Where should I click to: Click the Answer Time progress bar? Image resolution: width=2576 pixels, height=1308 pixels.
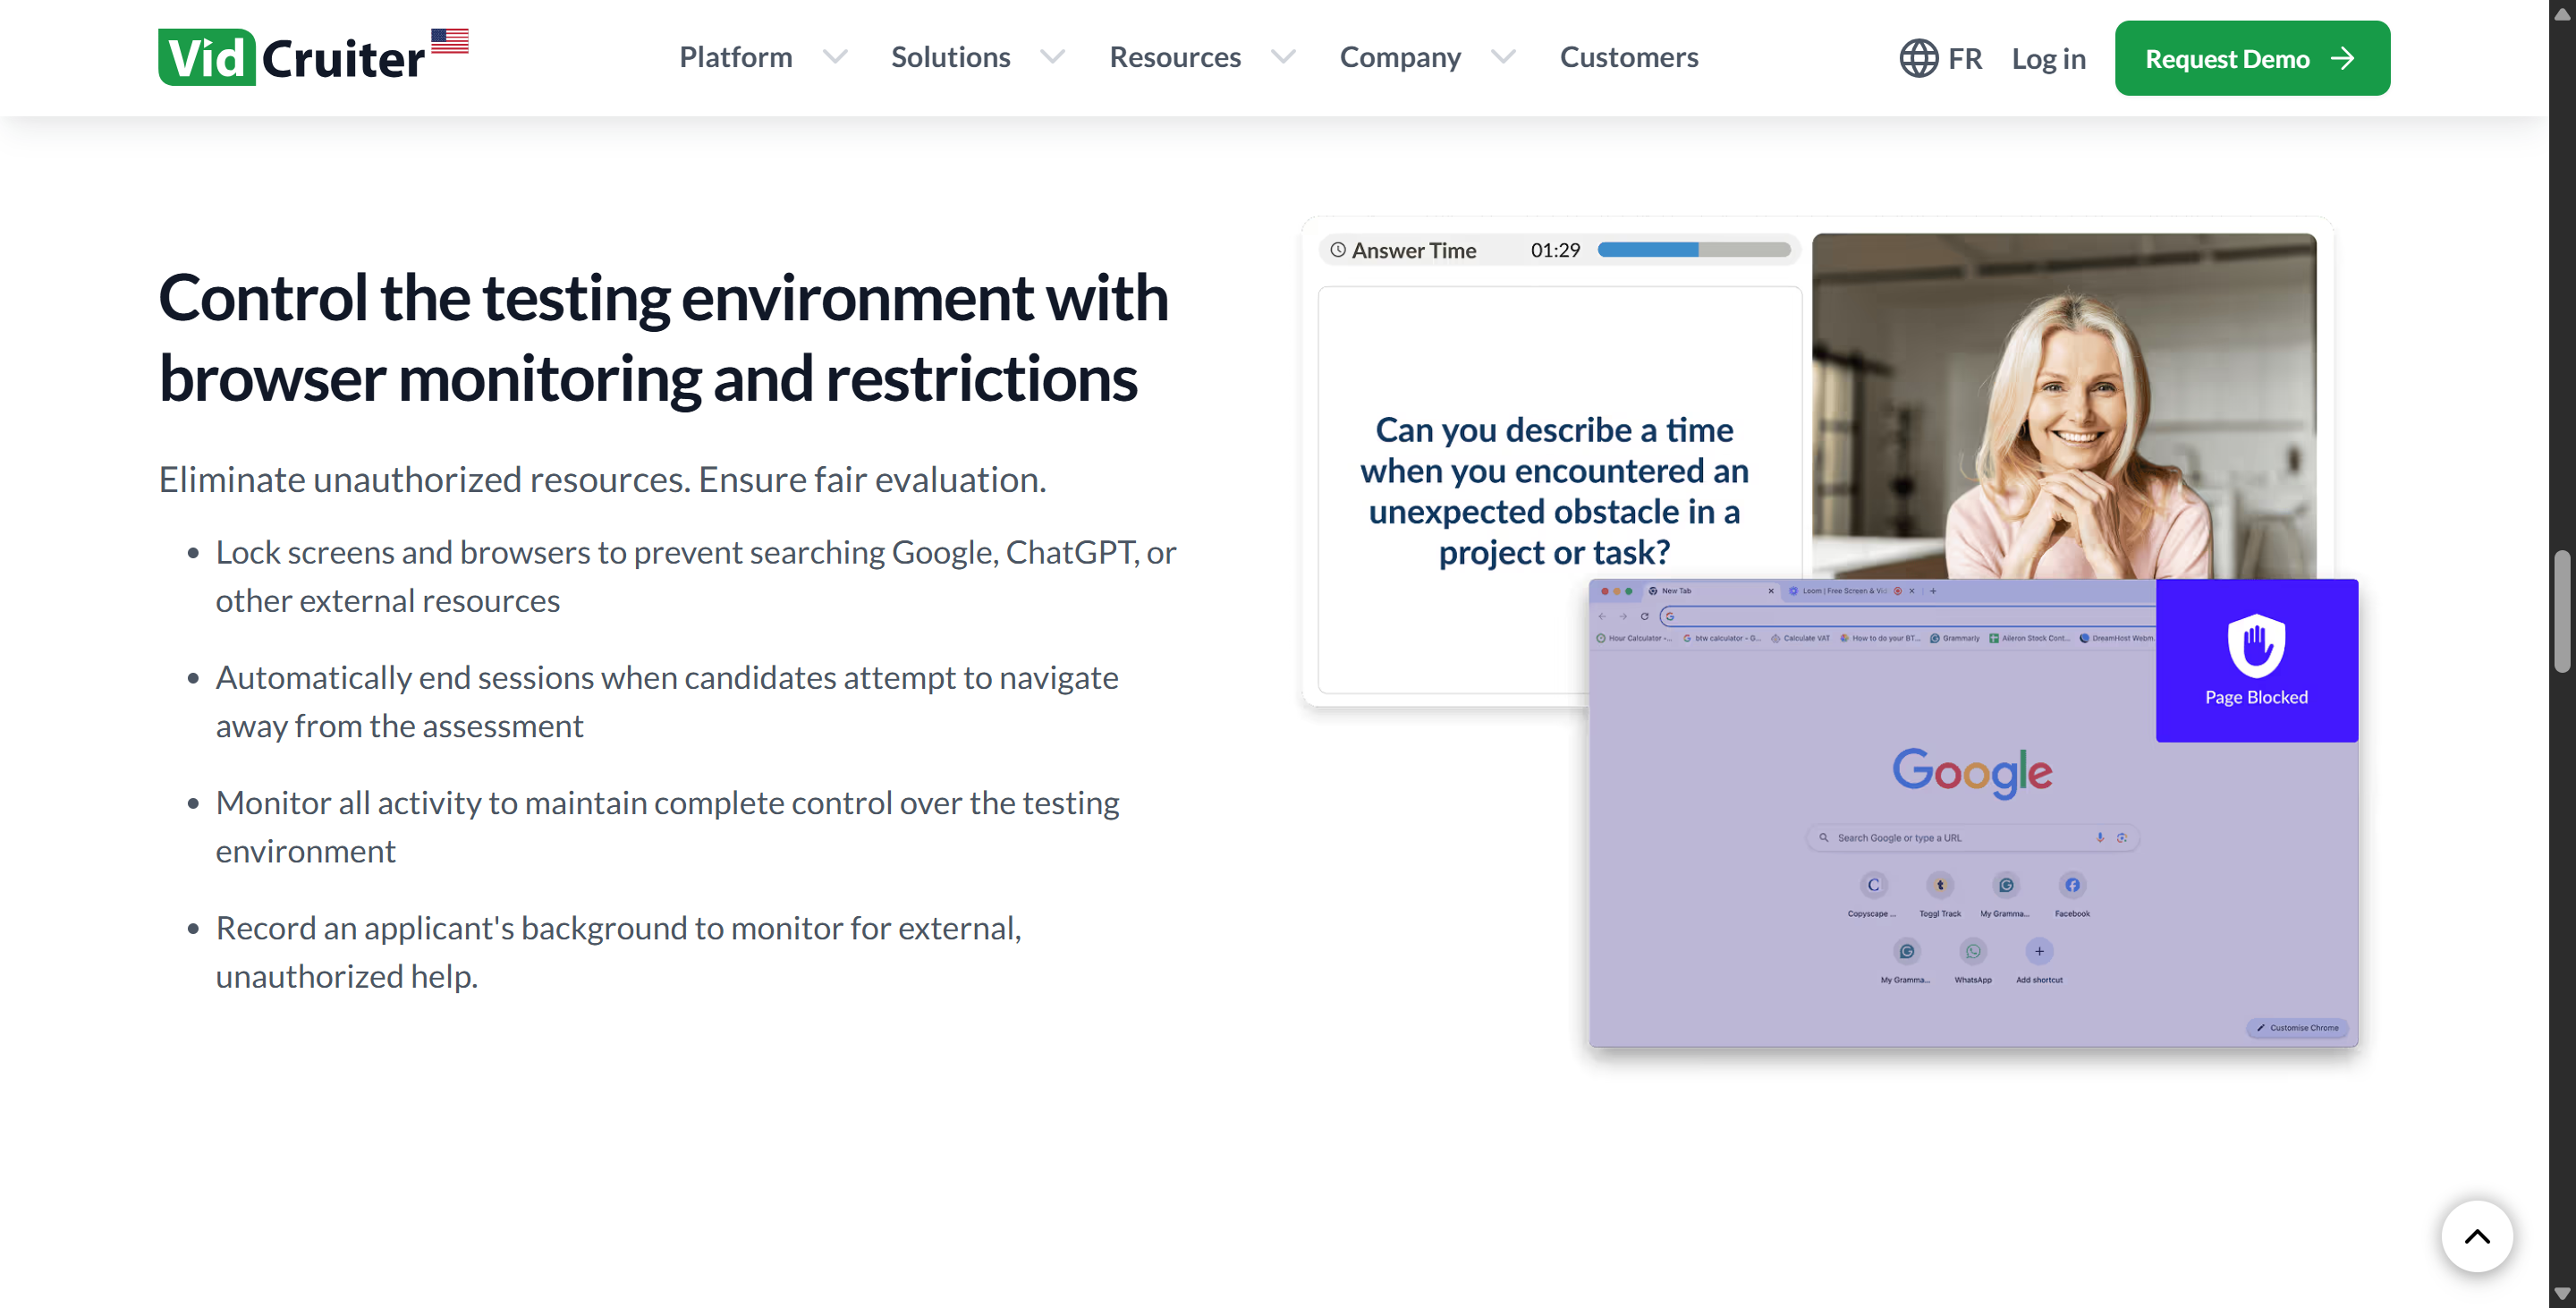point(1693,250)
